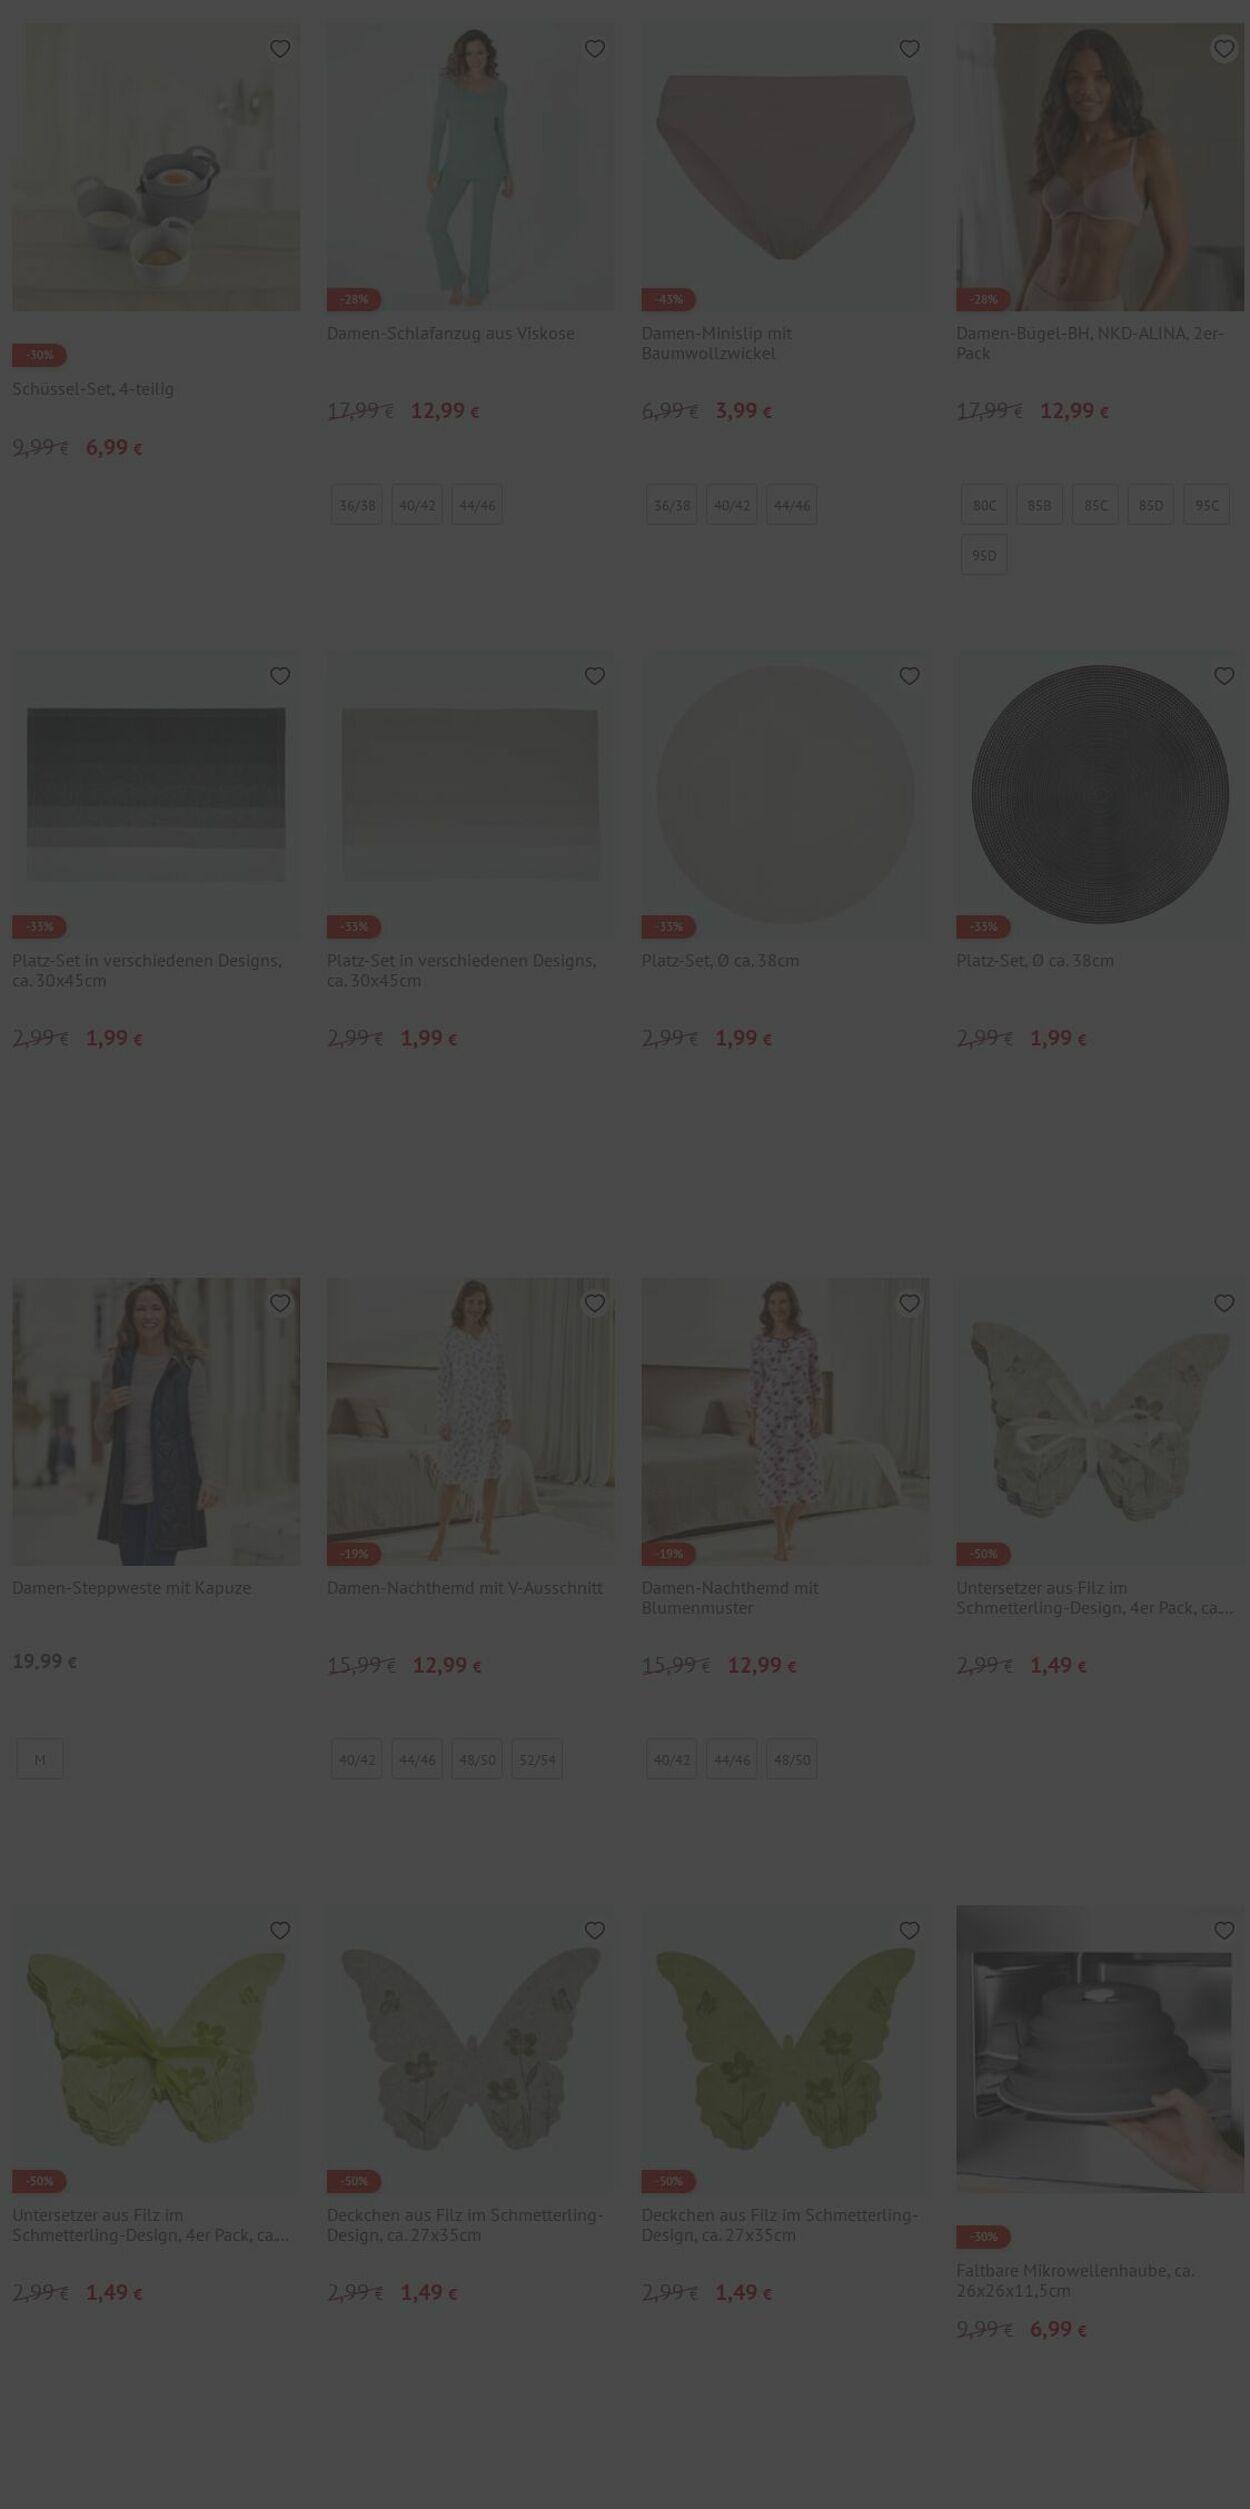Open Faltbare Mikrowellenhaube product title
The height and width of the screenshot is (2509, 1250).
click(1076, 2280)
